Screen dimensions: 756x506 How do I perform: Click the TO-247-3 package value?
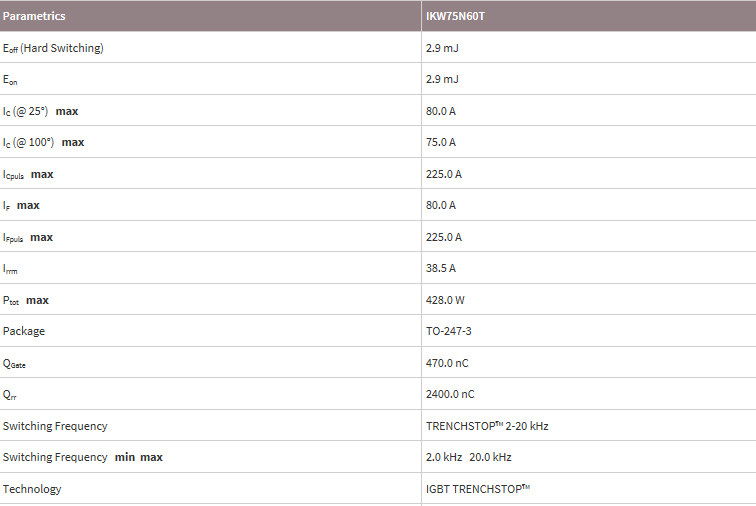[x=451, y=331]
